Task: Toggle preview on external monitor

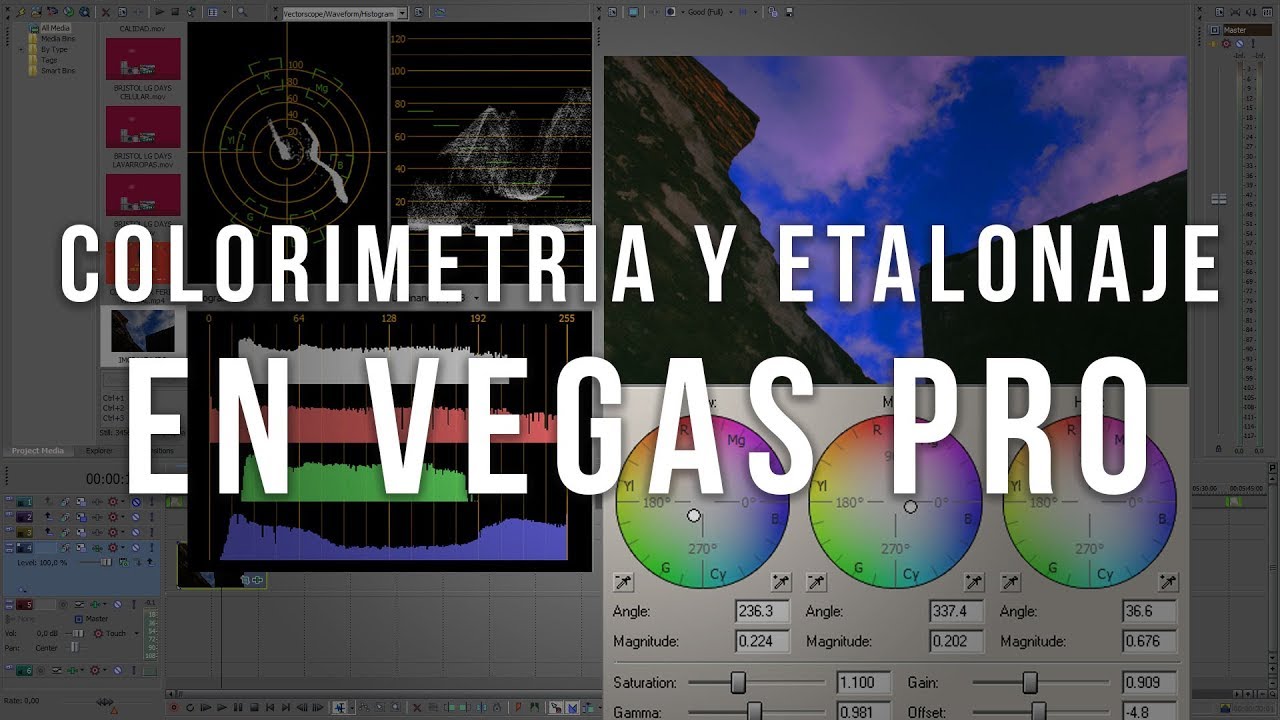Action: tap(633, 11)
